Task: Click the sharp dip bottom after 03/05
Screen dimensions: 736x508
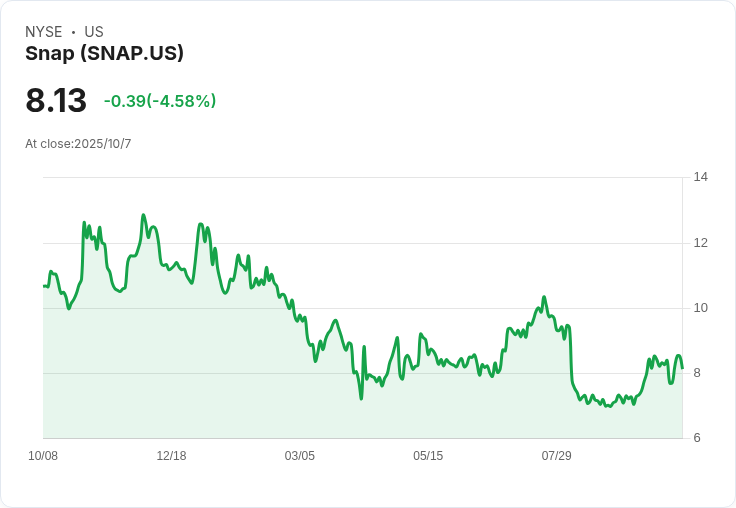Action: point(361,398)
